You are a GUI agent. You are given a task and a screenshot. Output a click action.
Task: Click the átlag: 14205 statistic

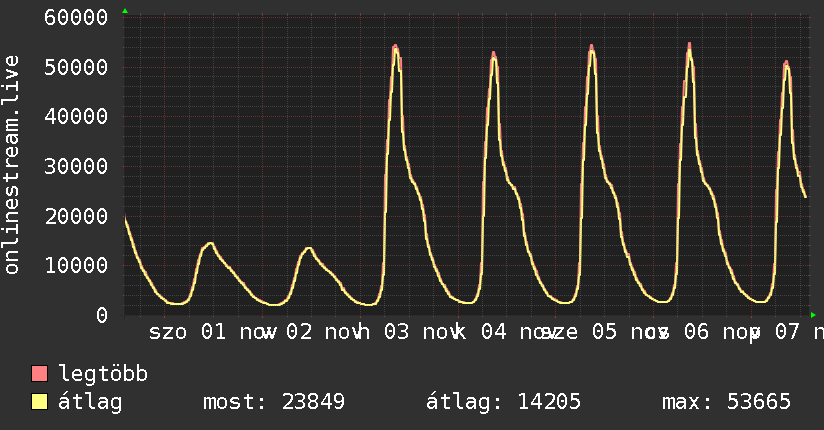point(503,402)
